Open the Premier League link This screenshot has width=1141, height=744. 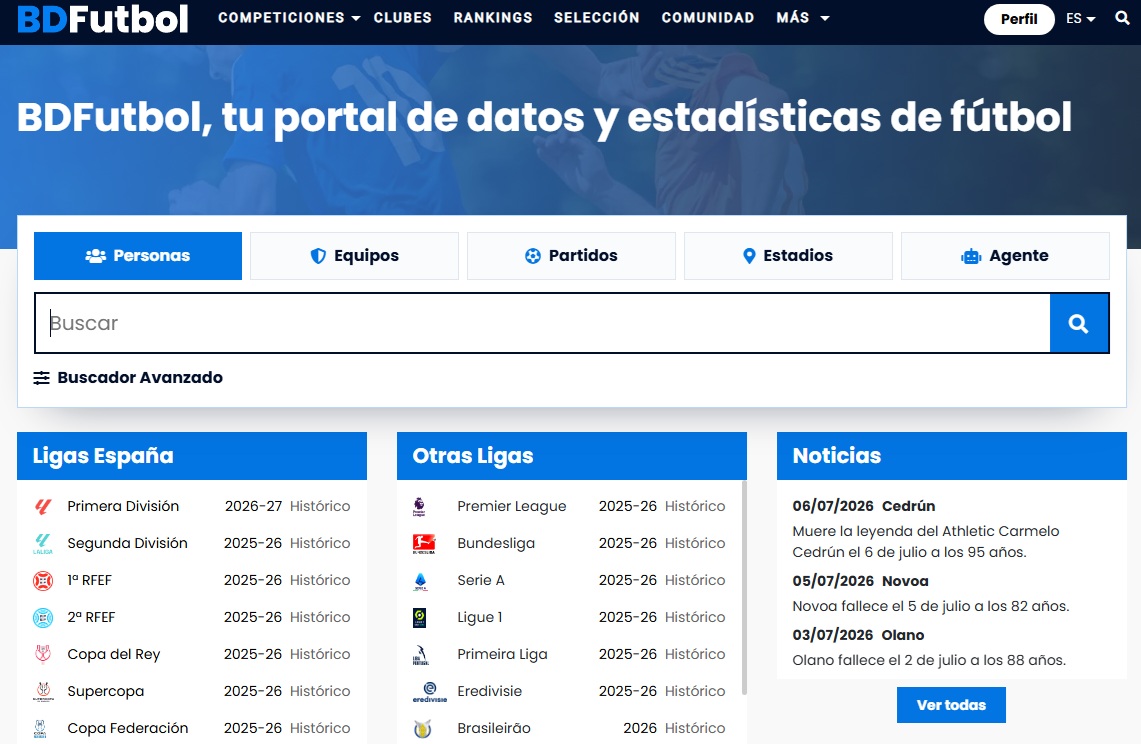coord(512,507)
